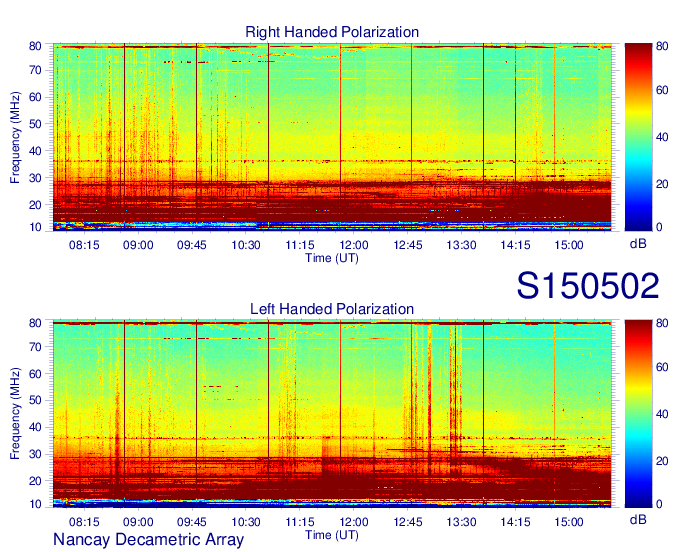Click Frequency (MHz) label of Right Handed plot
Image resolution: width=680 pixels, height=552 pixels.
[15, 137]
